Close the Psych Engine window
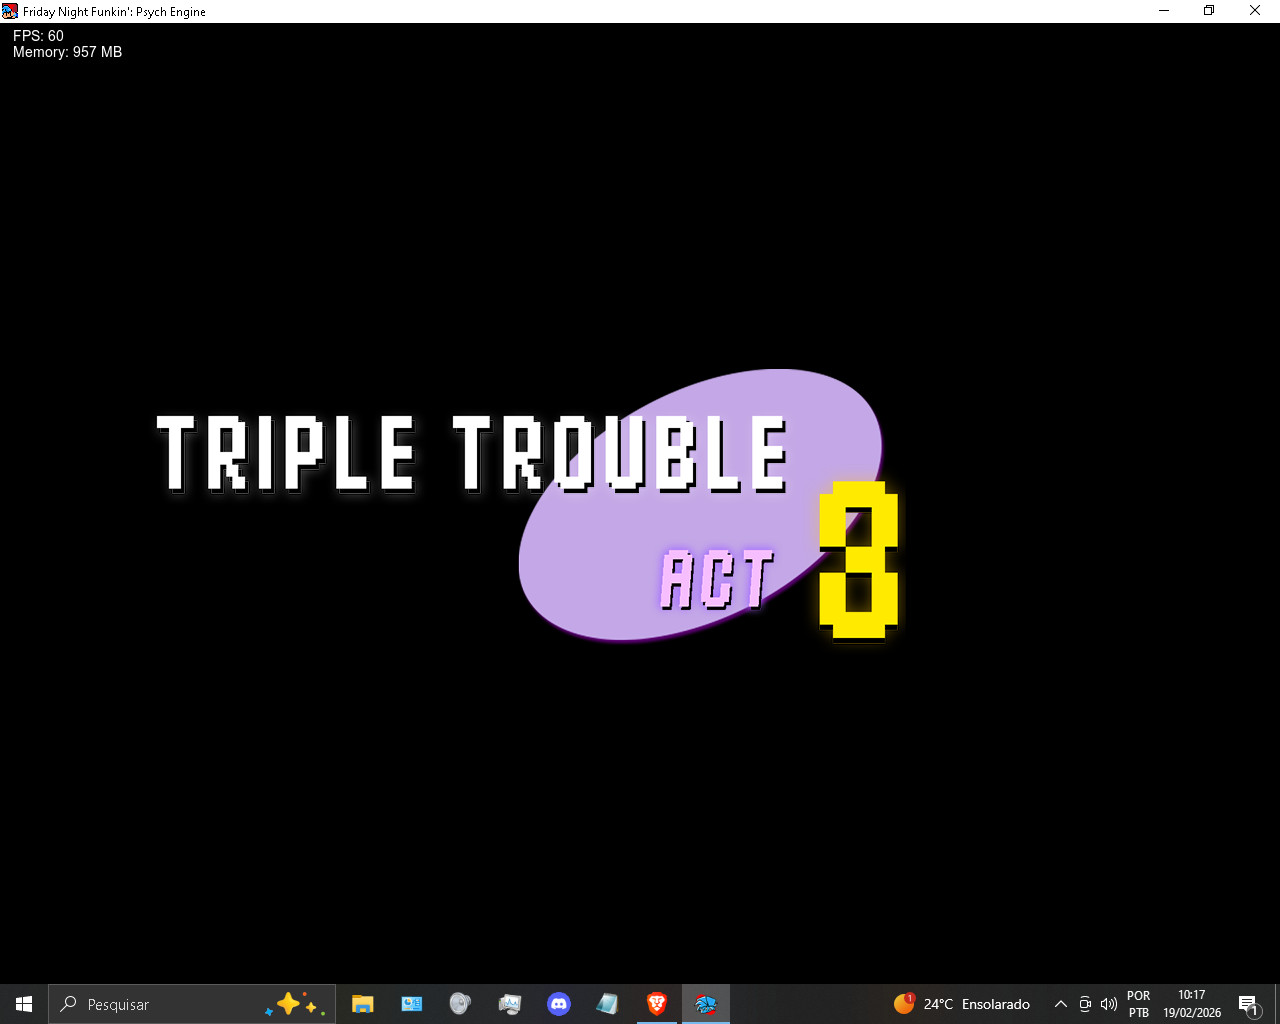 (x=1255, y=11)
